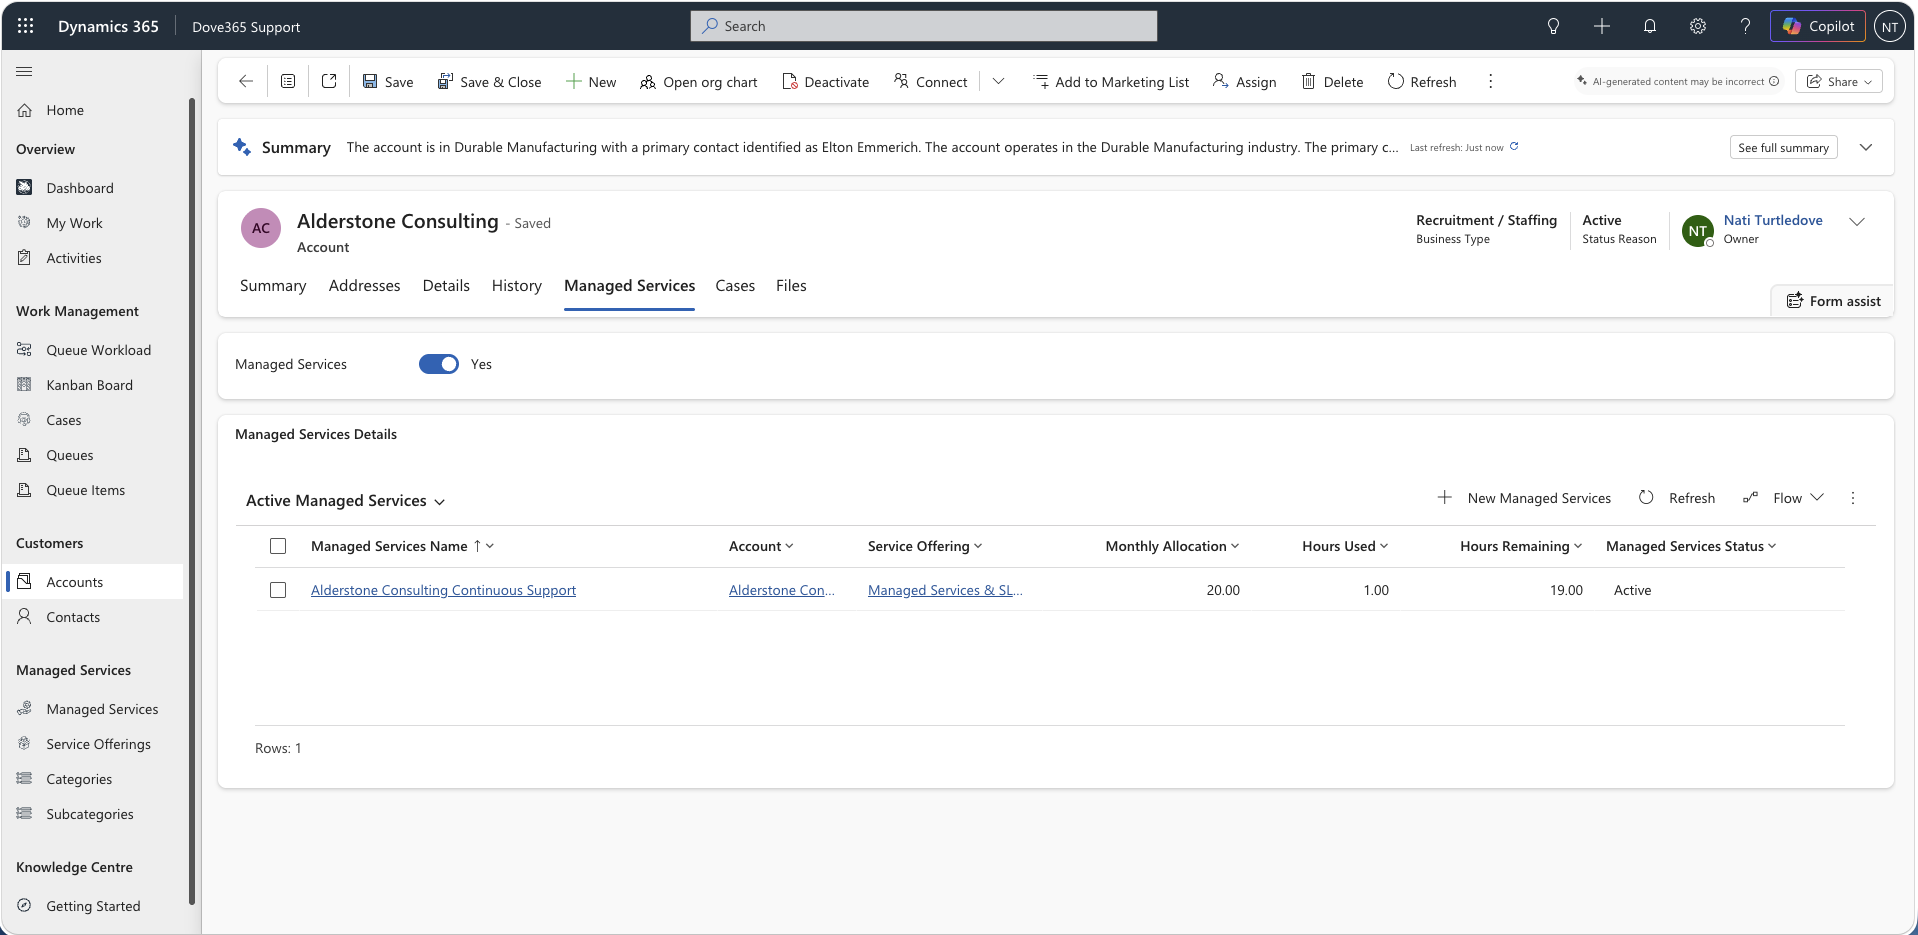Open the Copilot pane
This screenshot has width=1918, height=935.
coord(1818,26)
